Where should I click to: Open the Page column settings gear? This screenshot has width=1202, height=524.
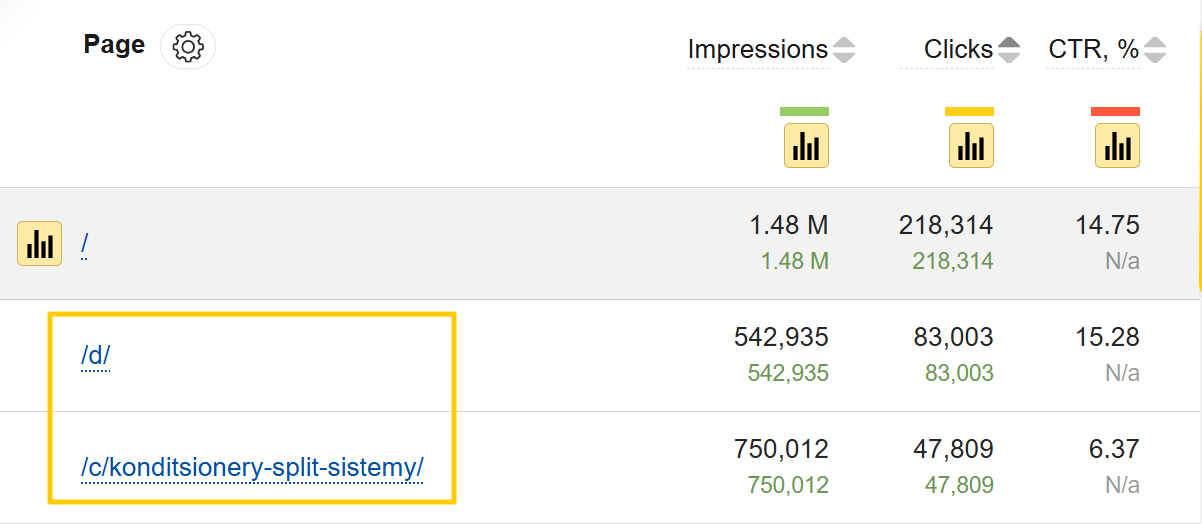(188, 47)
